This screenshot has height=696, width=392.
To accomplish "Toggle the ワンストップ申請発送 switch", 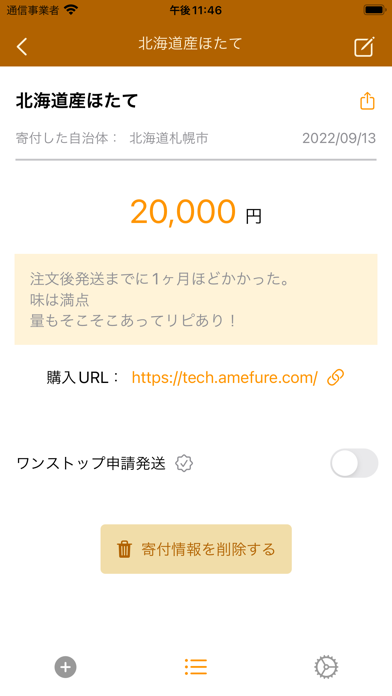I will tap(354, 463).
